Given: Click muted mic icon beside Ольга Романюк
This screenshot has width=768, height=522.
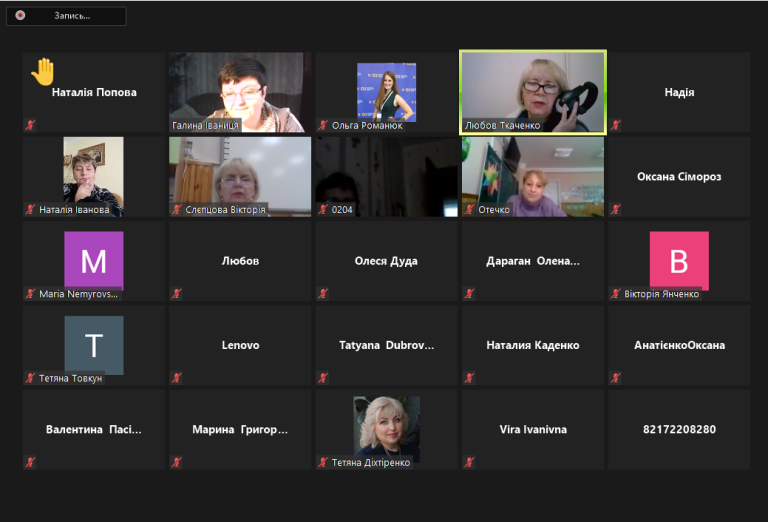Looking at the screenshot, I should coord(323,125).
